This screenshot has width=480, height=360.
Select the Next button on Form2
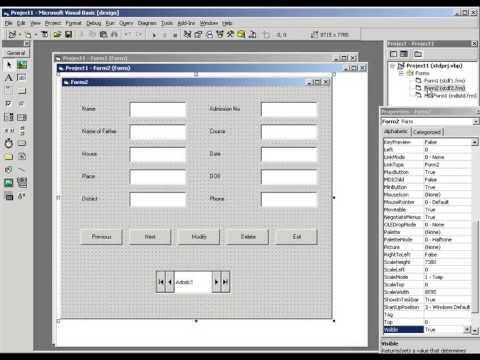tap(150, 237)
